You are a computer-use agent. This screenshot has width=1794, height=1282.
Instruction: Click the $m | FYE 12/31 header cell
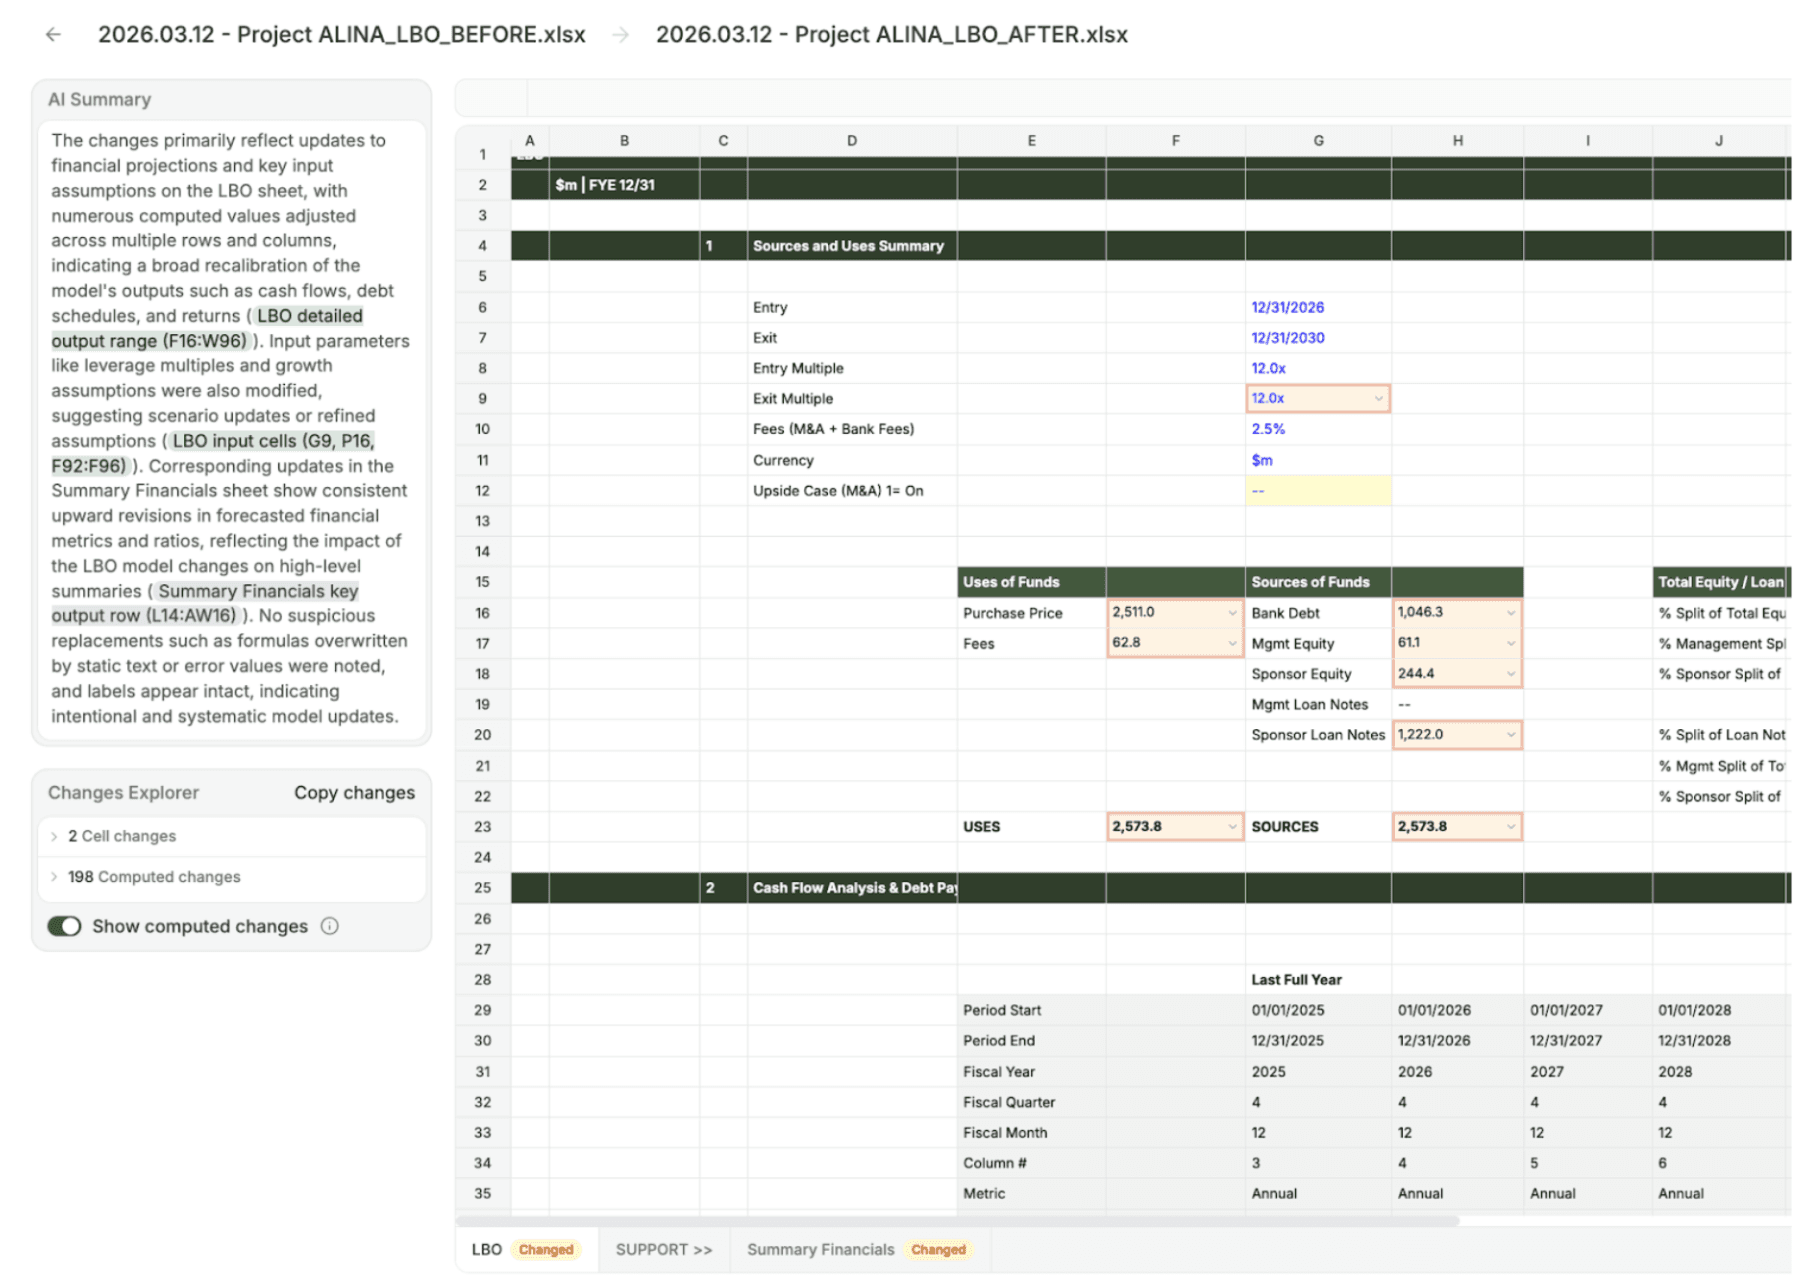tap(624, 185)
